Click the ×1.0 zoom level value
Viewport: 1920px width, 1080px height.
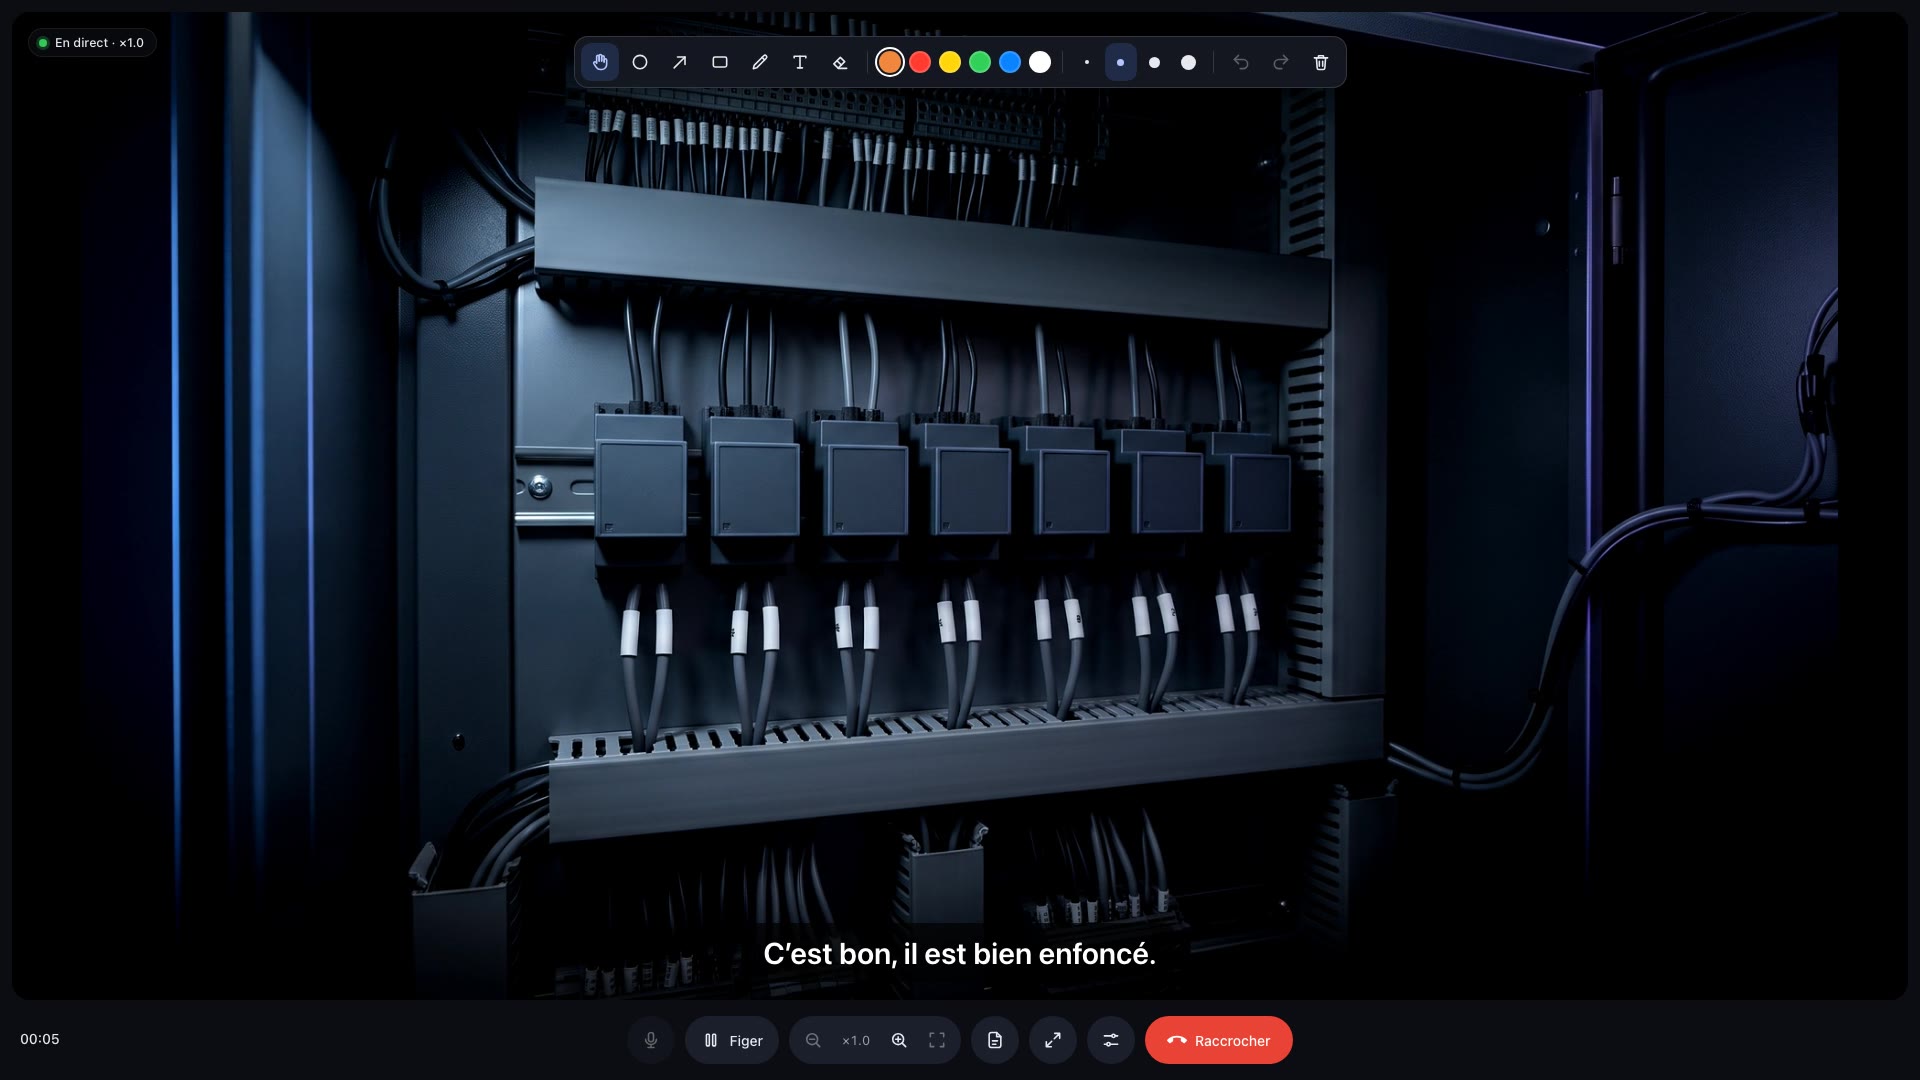pyautogui.click(x=856, y=1041)
